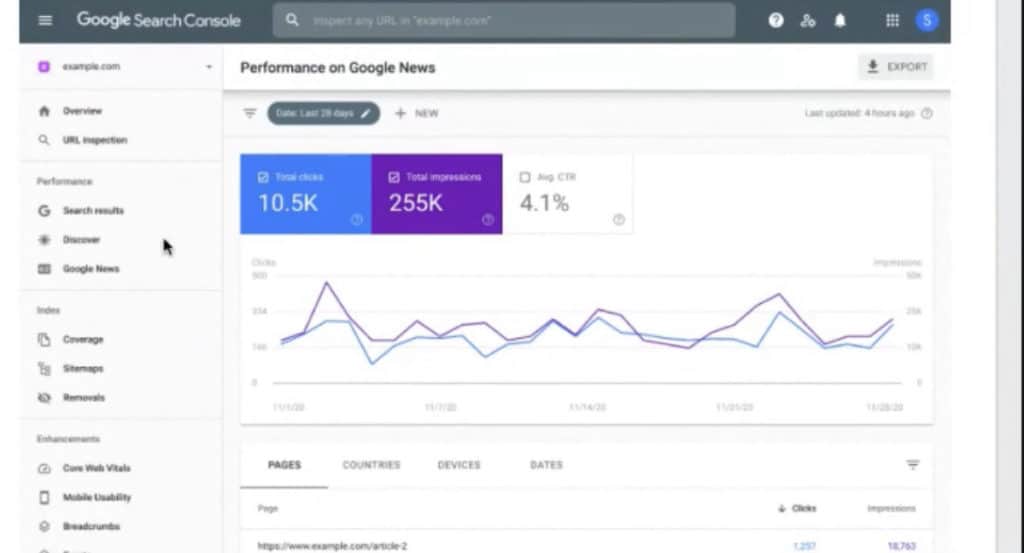Image resolution: width=1024 pixels, height=553 pixels.
Task: Open the notifications bell
Action: click(x=840, y=21)
